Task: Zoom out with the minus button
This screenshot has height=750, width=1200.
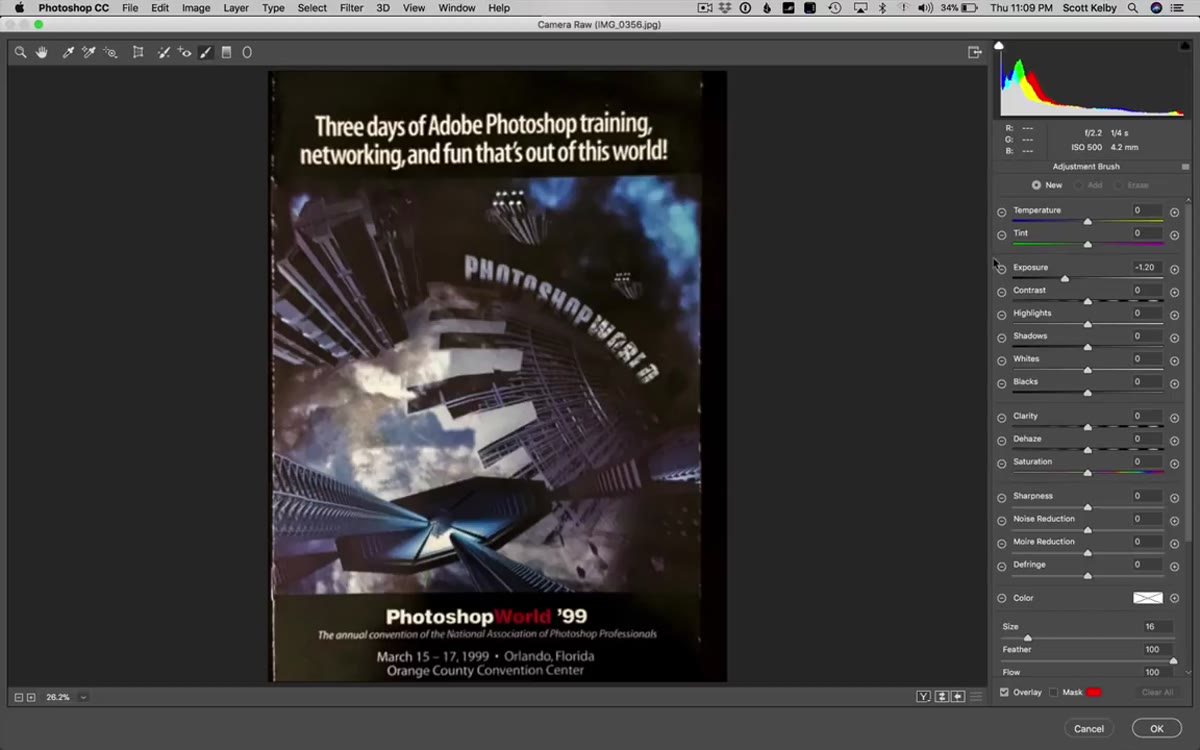Action: coord(19,697)
